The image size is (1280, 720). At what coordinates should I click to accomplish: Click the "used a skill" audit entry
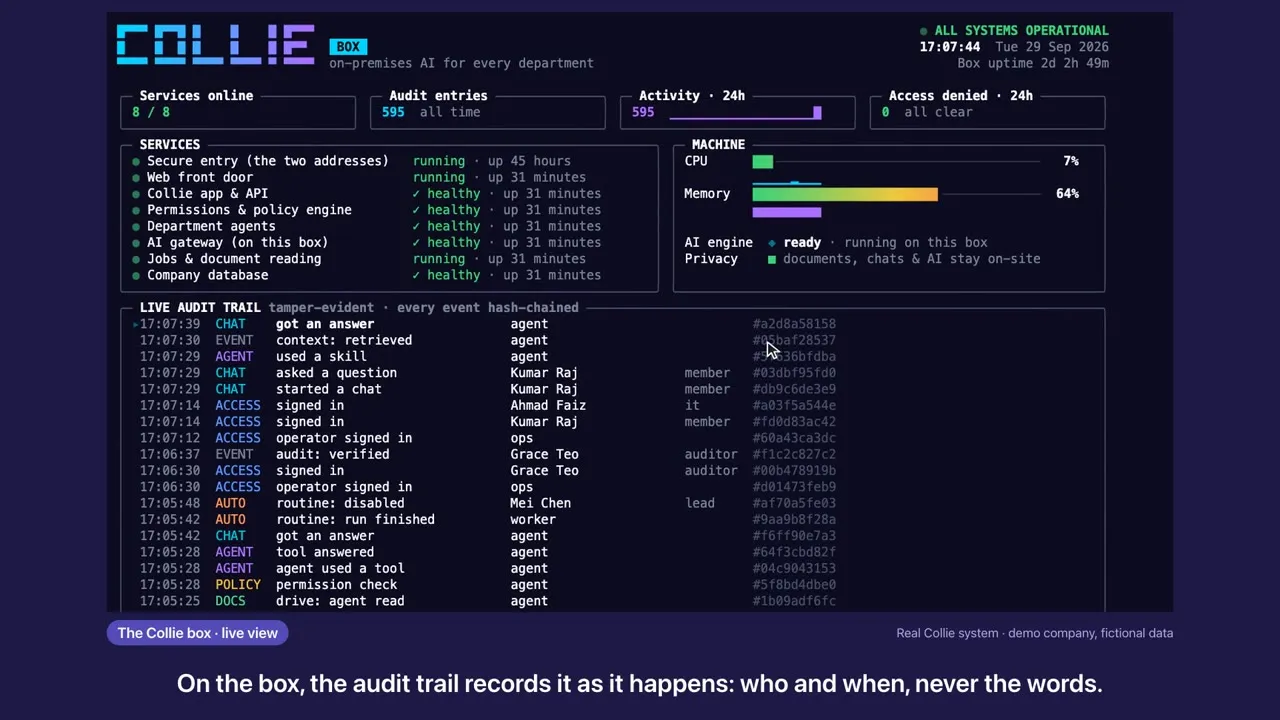pyautogui.click(x=321, y=357)
